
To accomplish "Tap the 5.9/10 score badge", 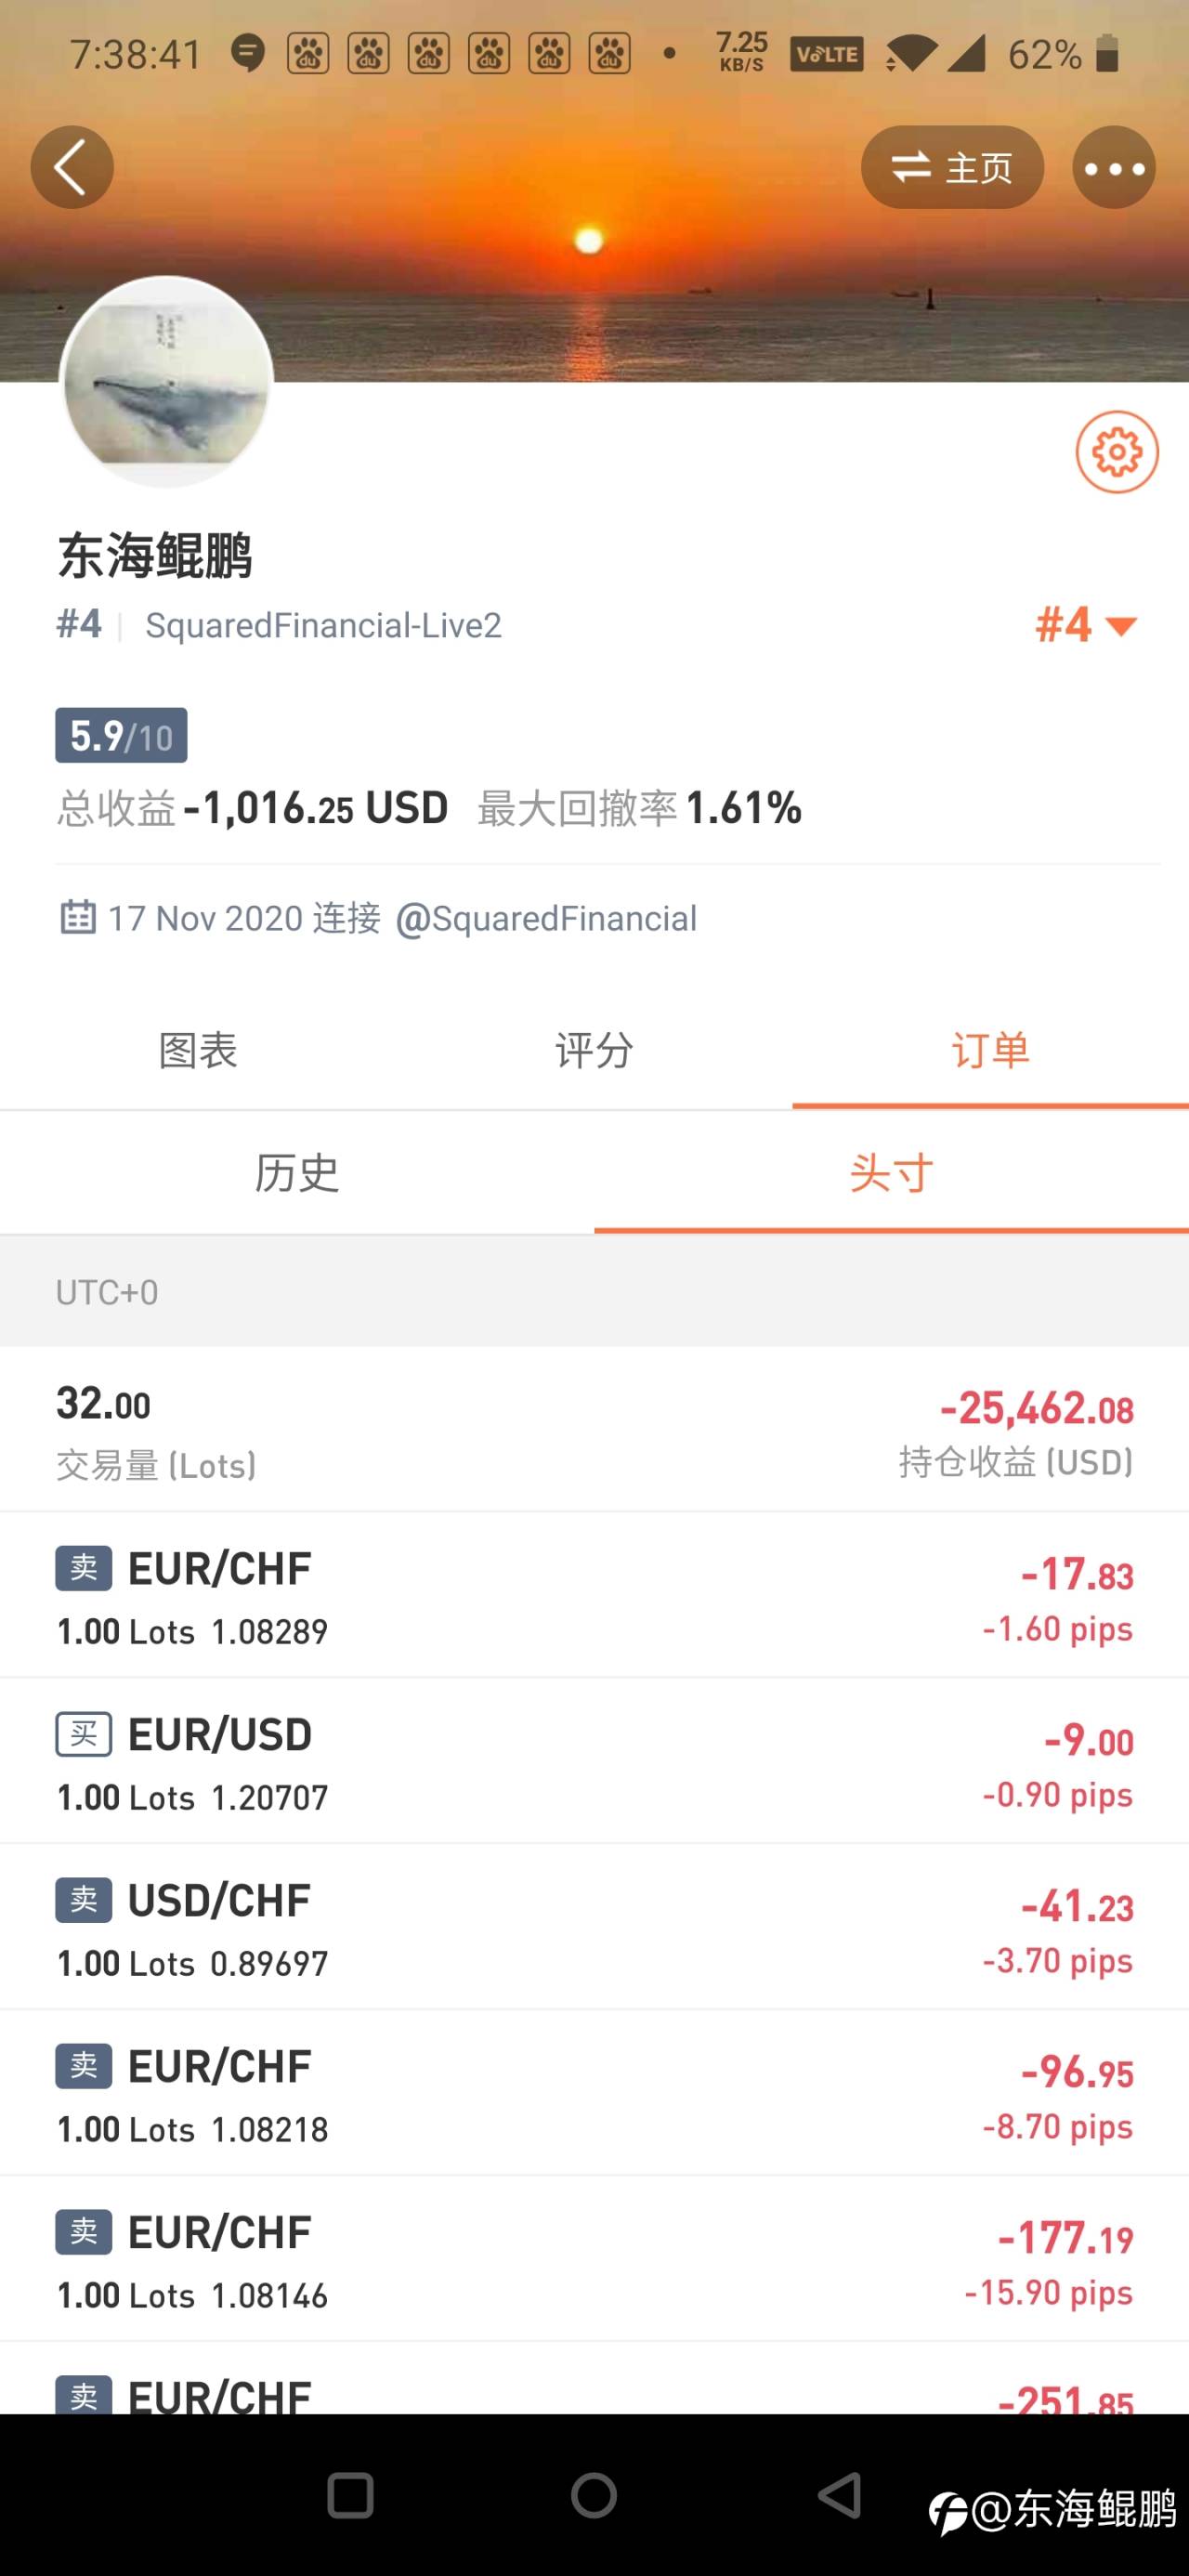I will (x=121, y=736).
